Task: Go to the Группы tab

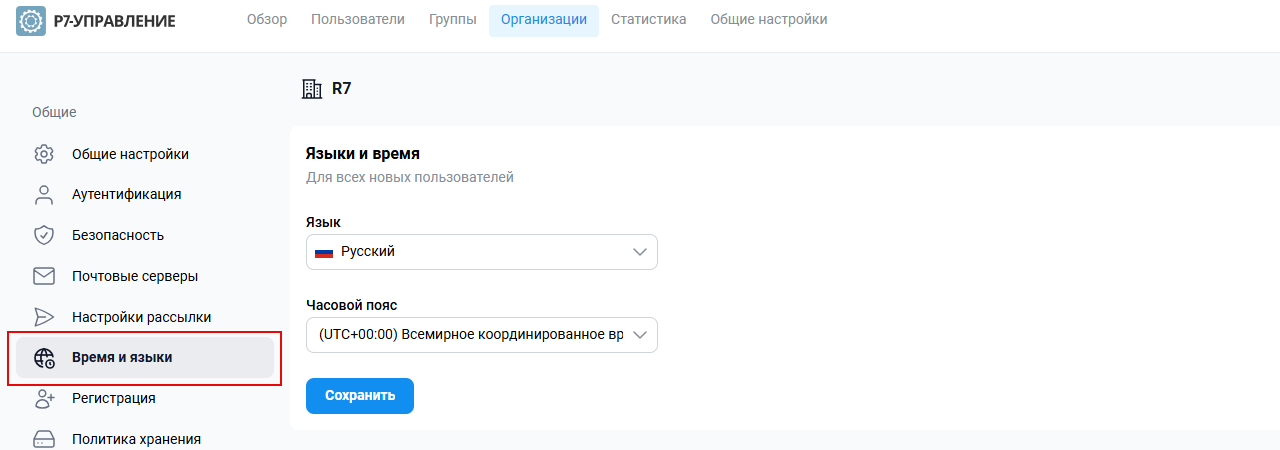Action: click(x=453, y=20)
